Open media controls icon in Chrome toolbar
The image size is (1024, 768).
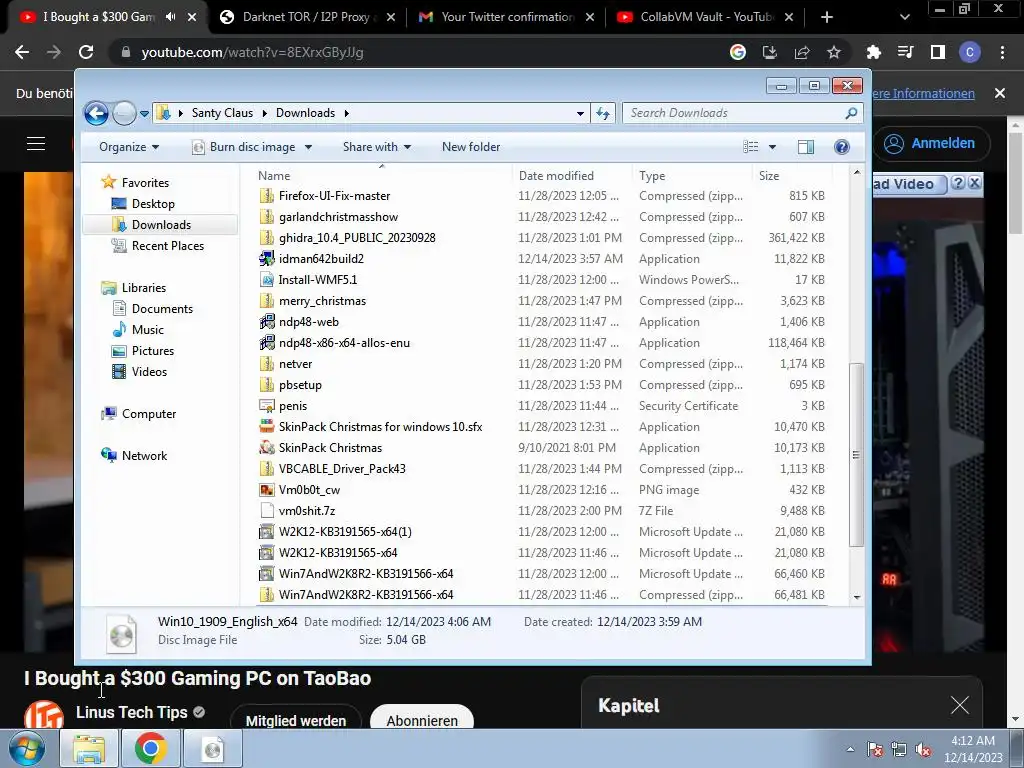click(905, 52)
